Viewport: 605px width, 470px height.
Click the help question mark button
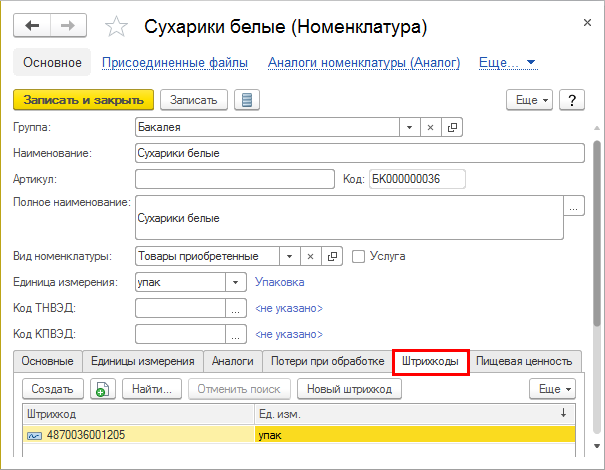(571, 100)
